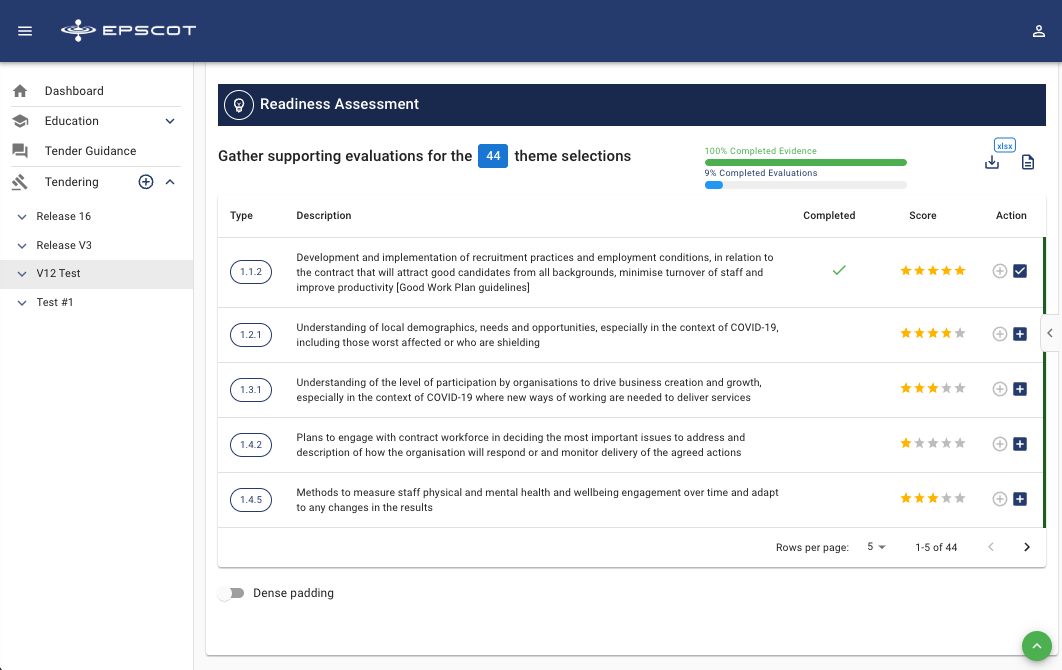The width and height of the screenshot is (1062, 670).
Task: Click the Dashboard home icon
Action: click(20, 91)
